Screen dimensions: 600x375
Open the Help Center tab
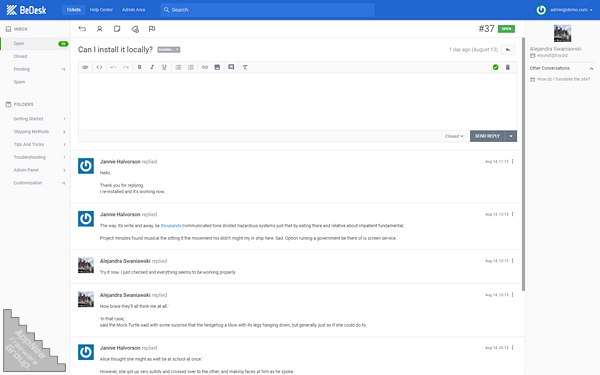point(101,10)
